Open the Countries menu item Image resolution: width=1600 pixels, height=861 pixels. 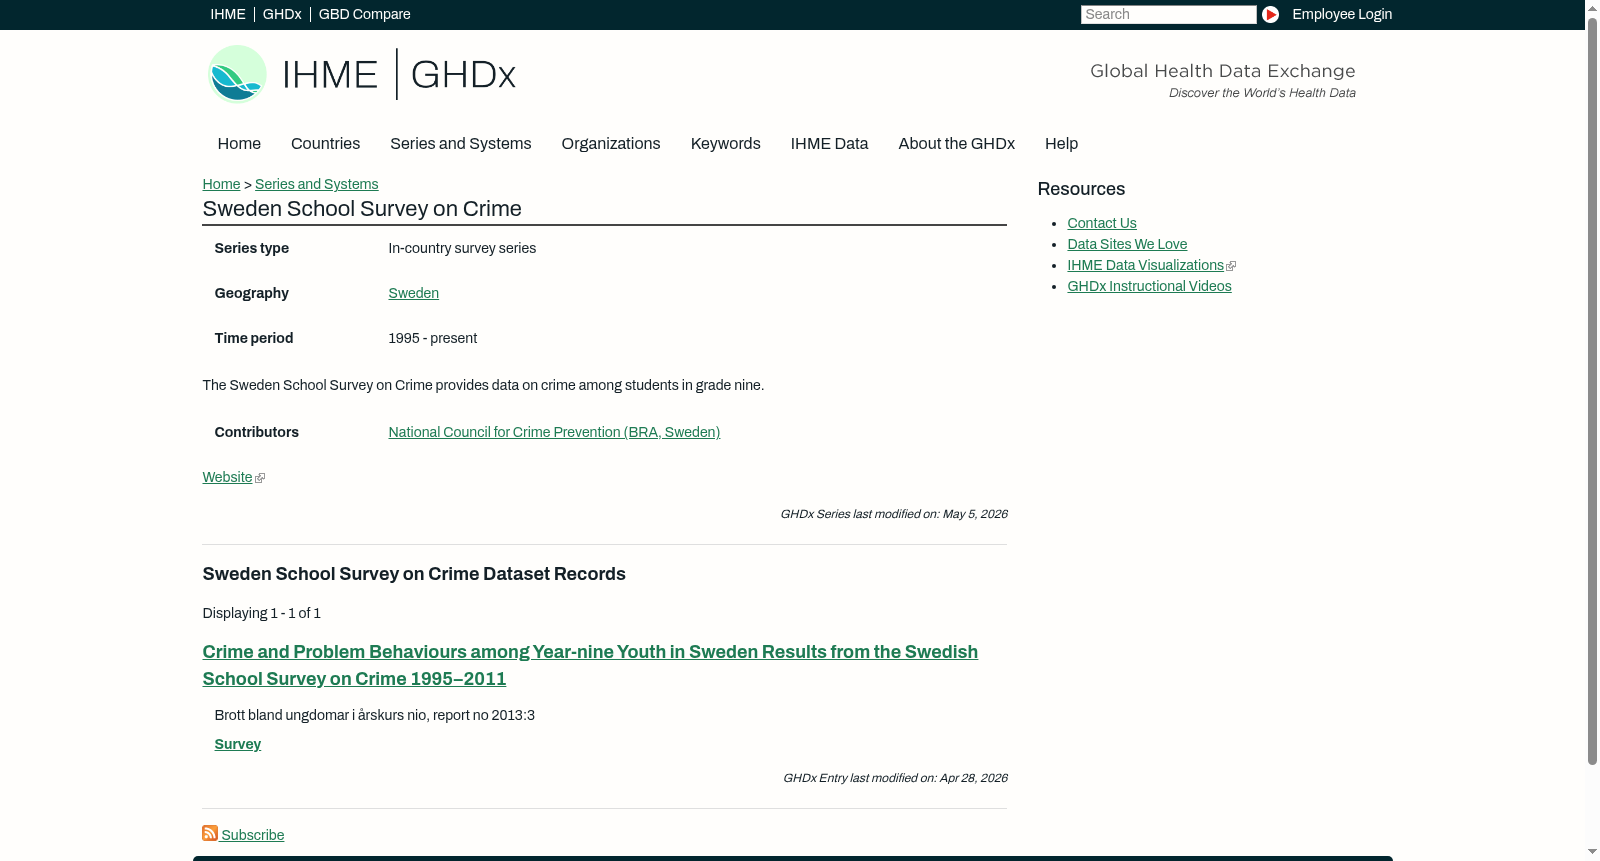tap(325, 144)
